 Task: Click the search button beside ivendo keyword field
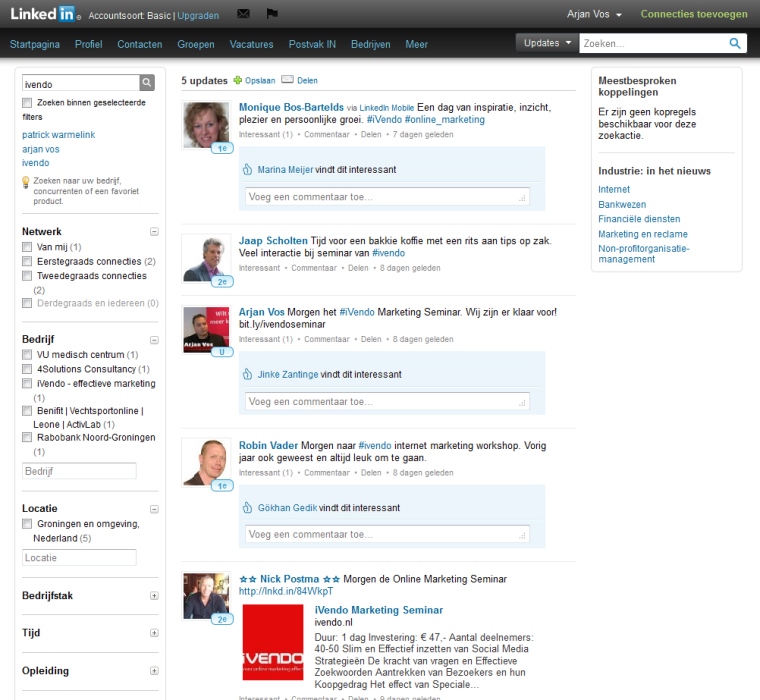(x=147, y=83)
